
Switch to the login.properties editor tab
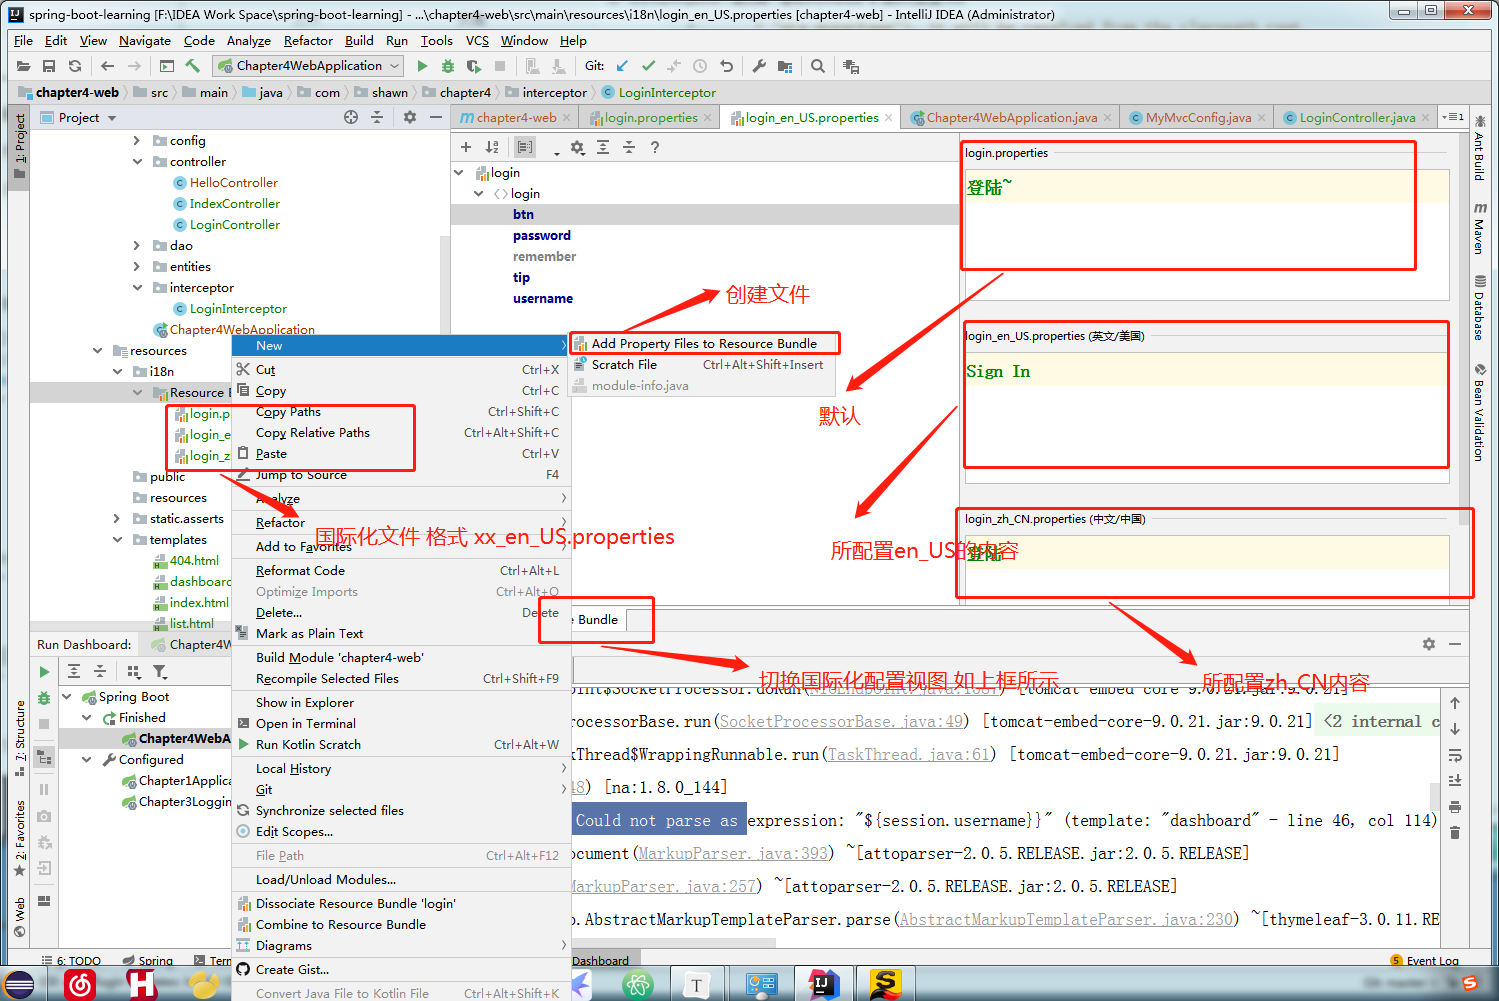click(x=651, y=117)
